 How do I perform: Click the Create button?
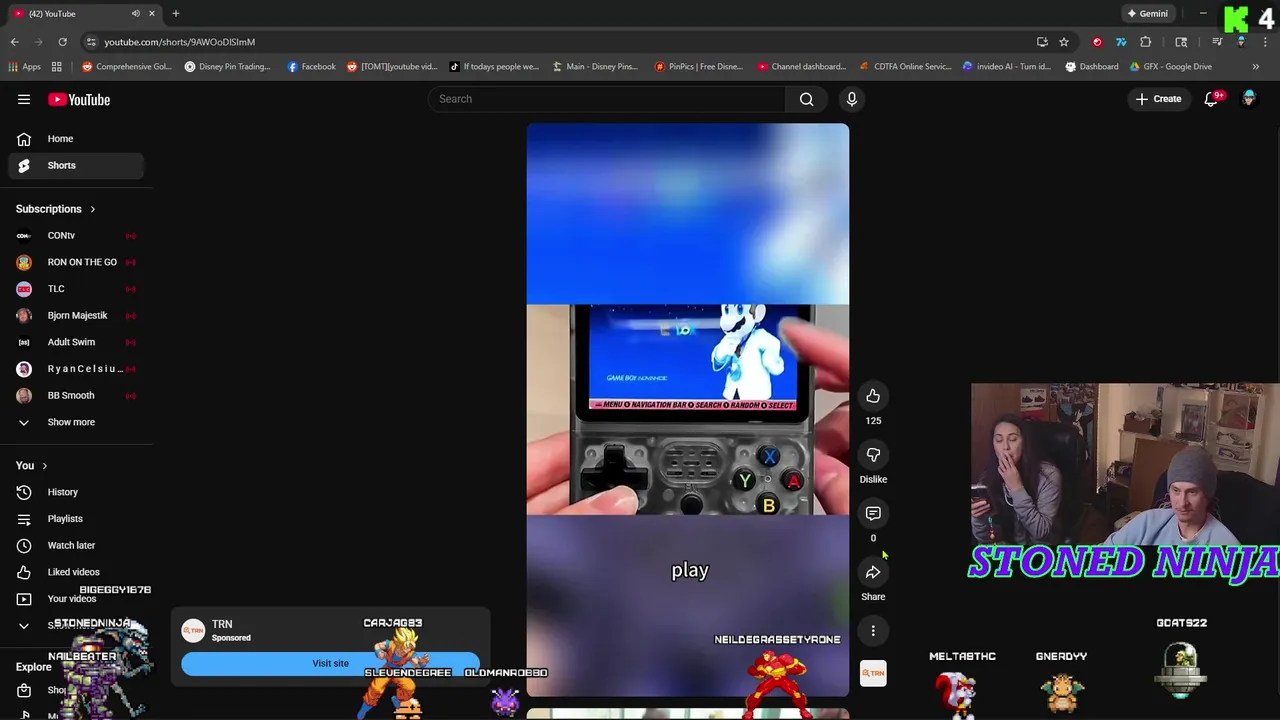point(1158,99)
